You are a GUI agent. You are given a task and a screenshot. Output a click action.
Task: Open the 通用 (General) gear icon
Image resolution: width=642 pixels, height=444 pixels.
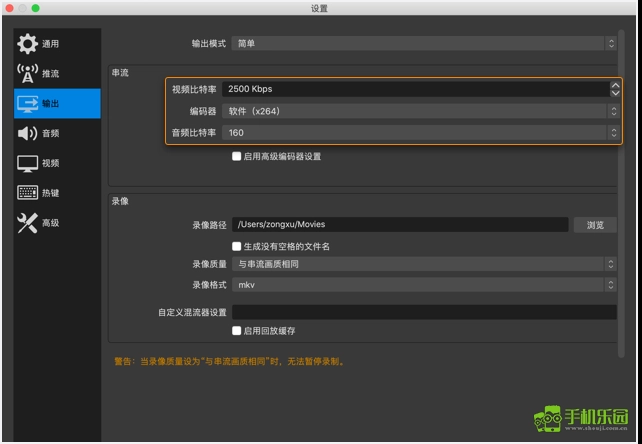coord(28,44)
